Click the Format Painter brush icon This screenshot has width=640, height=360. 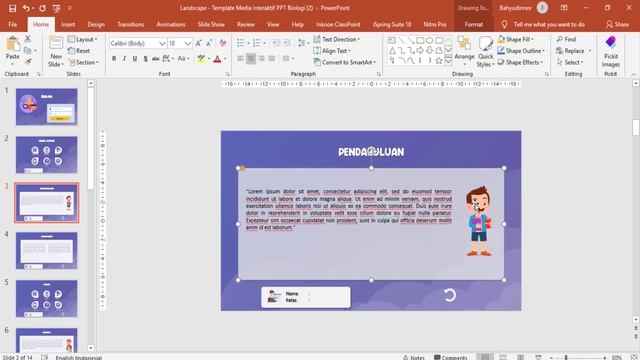click(28, 62)
